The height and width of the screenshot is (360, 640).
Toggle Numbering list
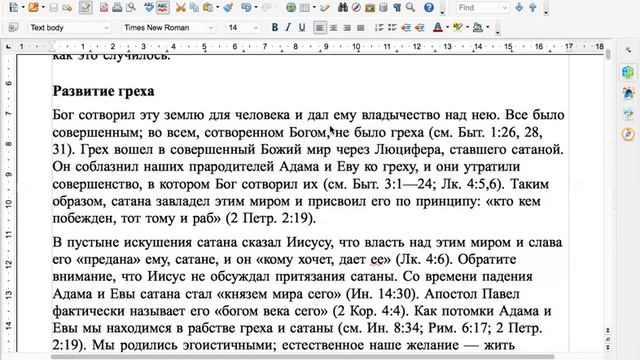379,27
